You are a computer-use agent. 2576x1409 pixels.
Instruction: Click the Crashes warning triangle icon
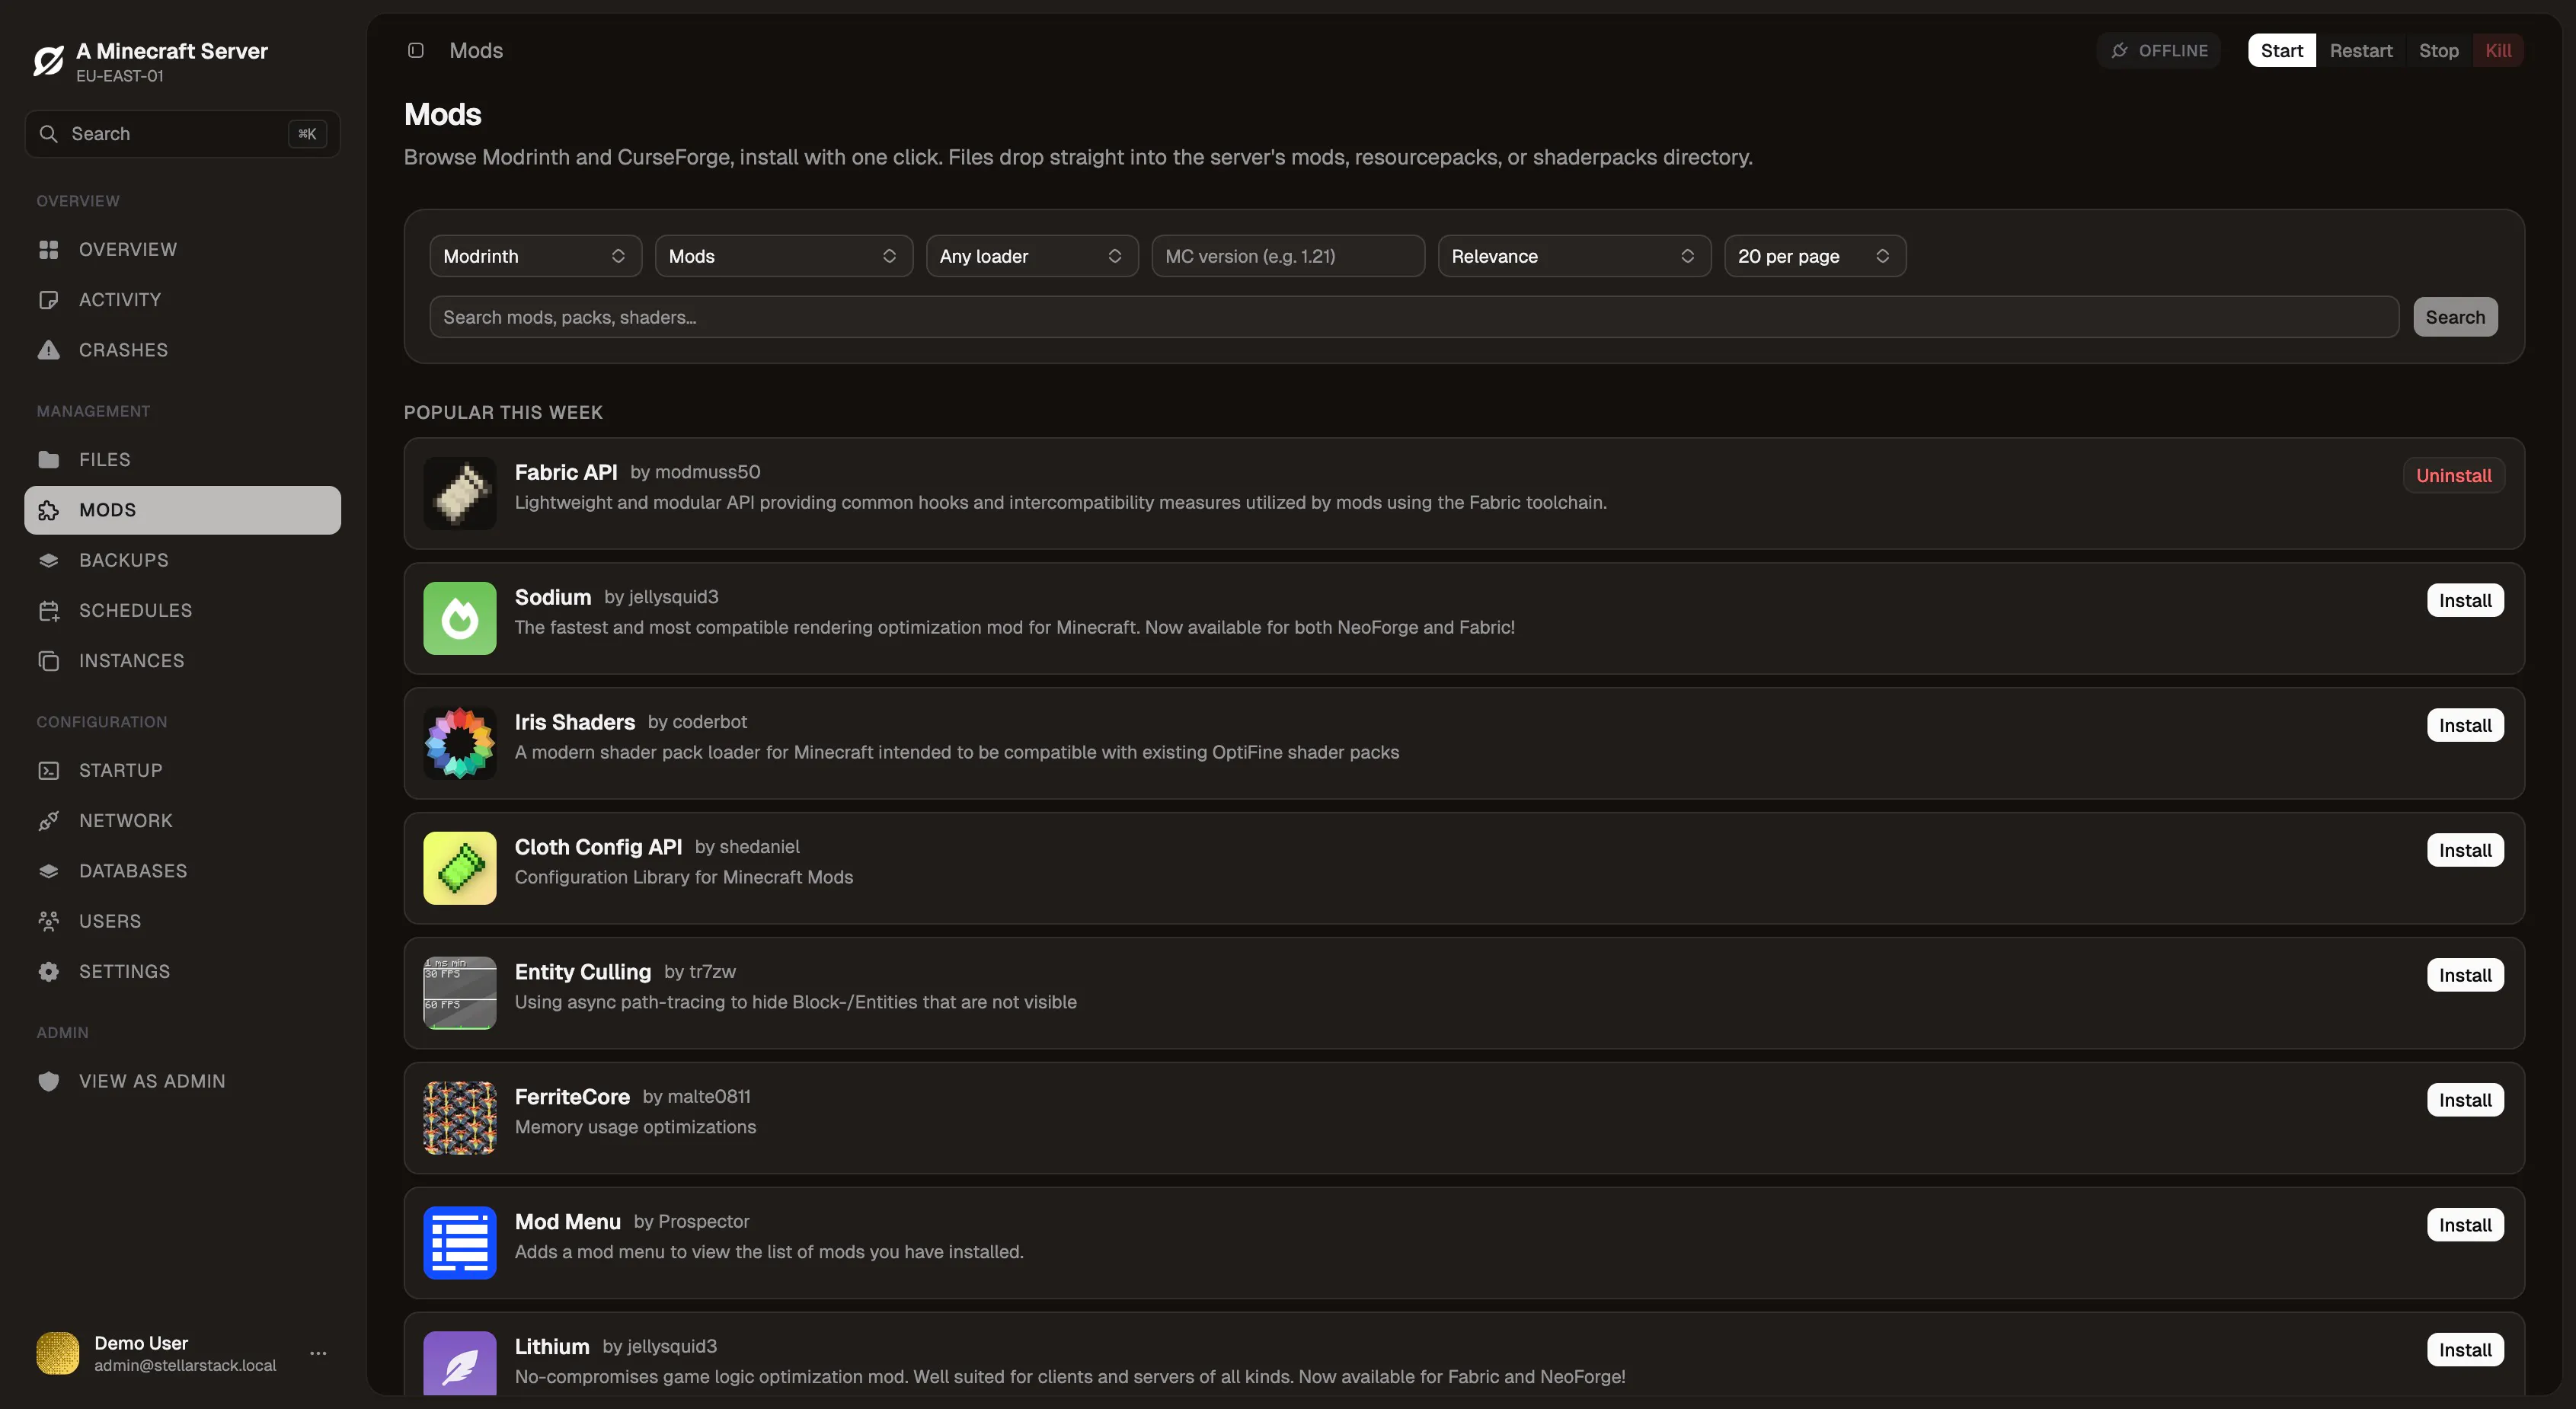click(x=48, y=350)
